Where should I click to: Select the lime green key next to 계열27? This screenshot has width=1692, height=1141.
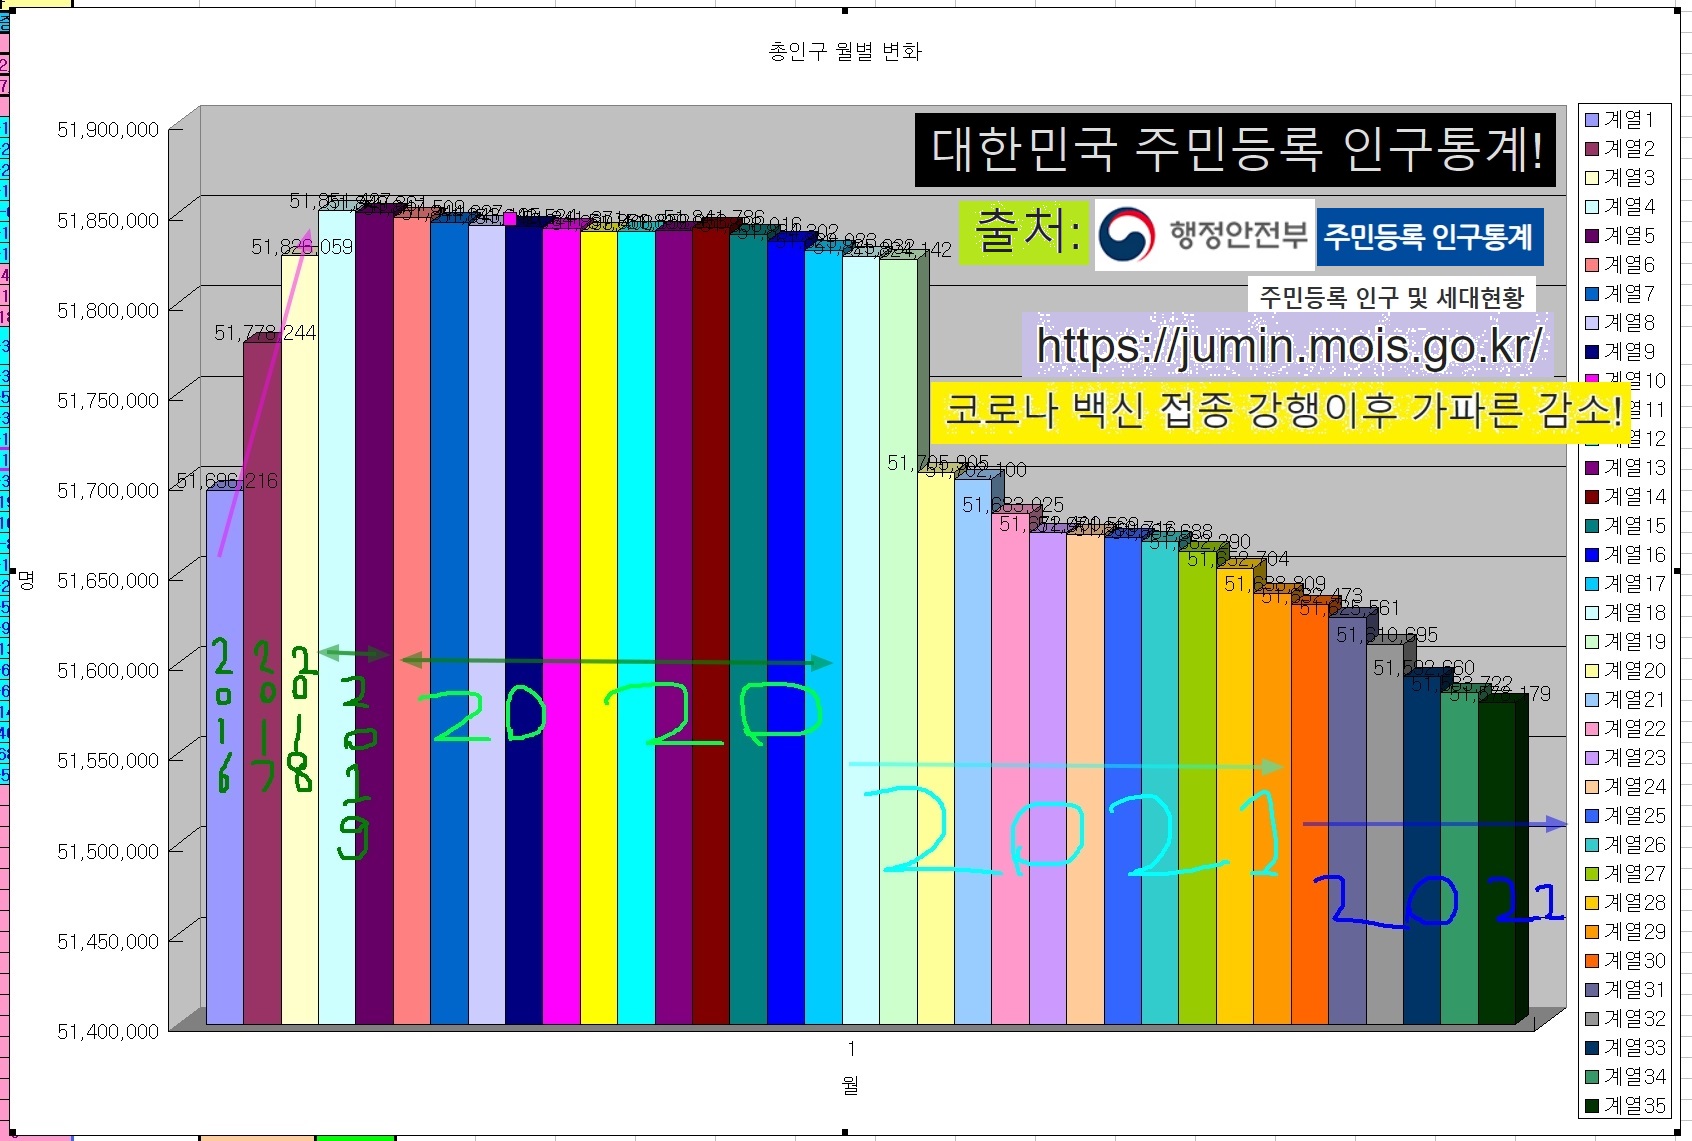pos(1592,874)
